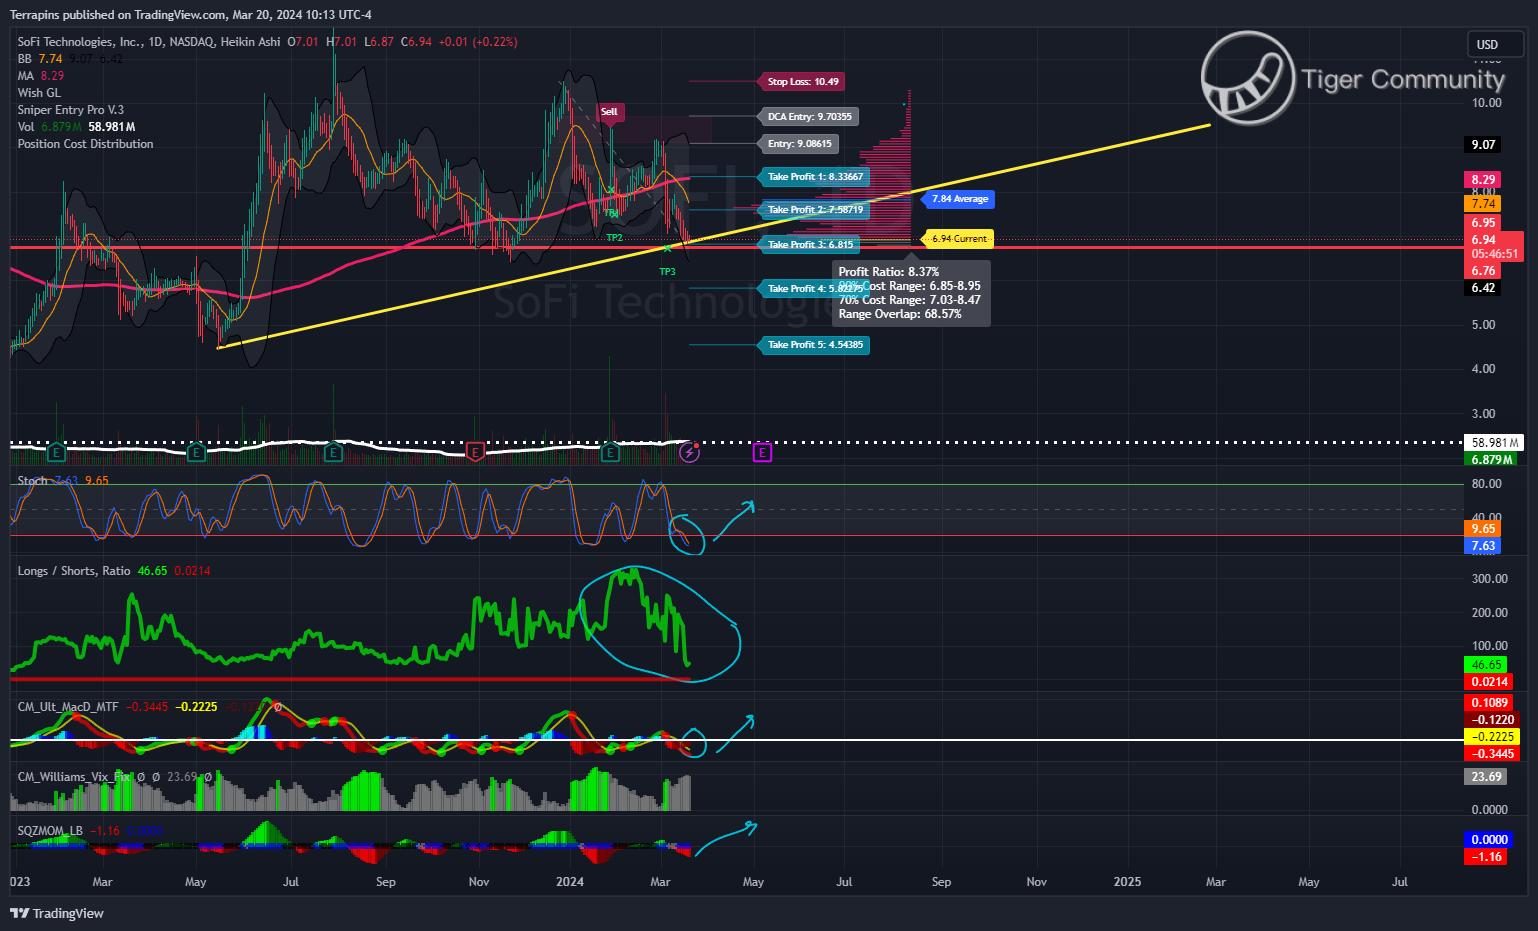Click the 05:46:51 countdown timer label
The image size is (1538, 931).
point(1495,254)
